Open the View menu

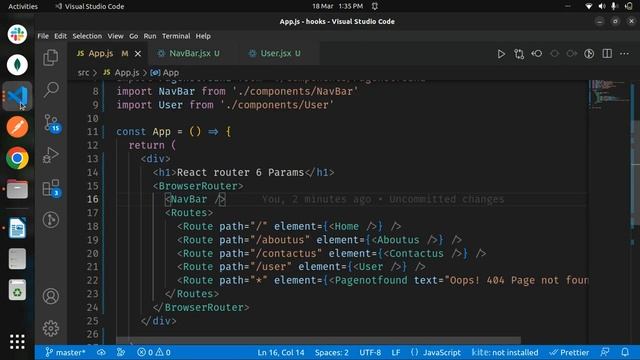coord(116,36)
